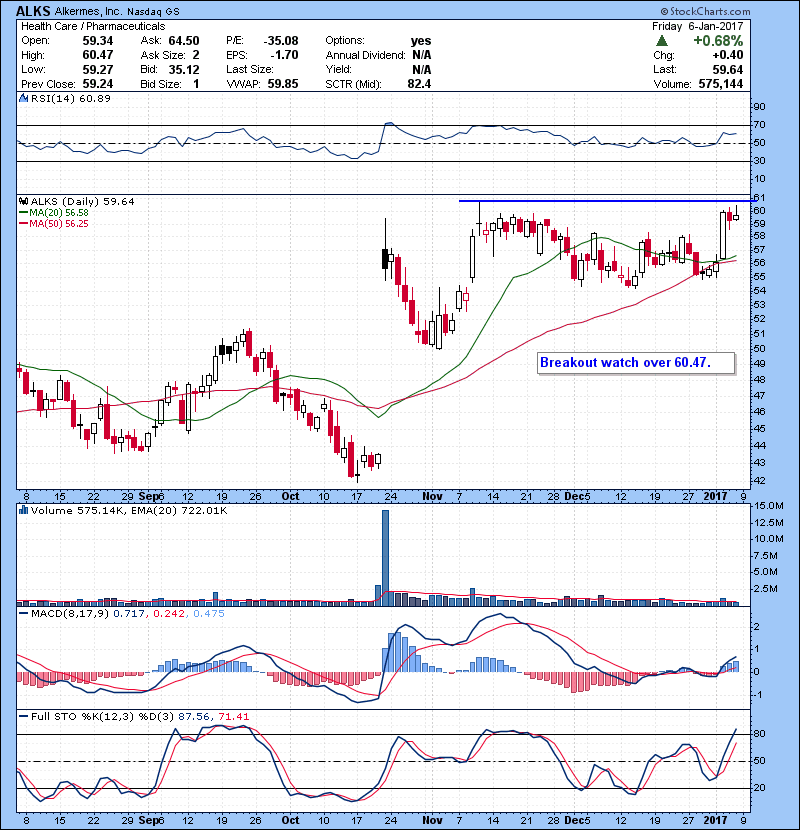
Task: Click the Annual Dividend N/A value
Action: pyautogui.click(x=421, y=55)
